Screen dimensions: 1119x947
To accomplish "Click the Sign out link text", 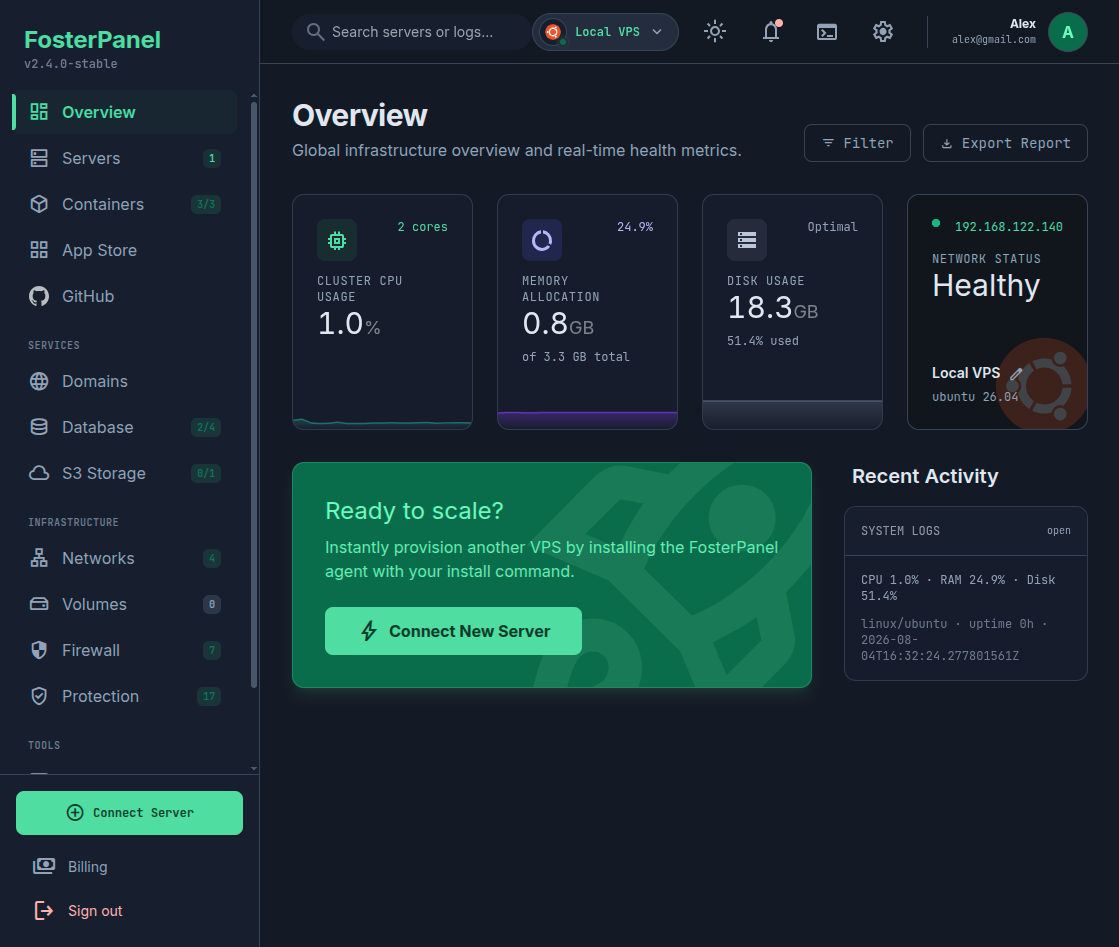I will (x=95, y=911).
